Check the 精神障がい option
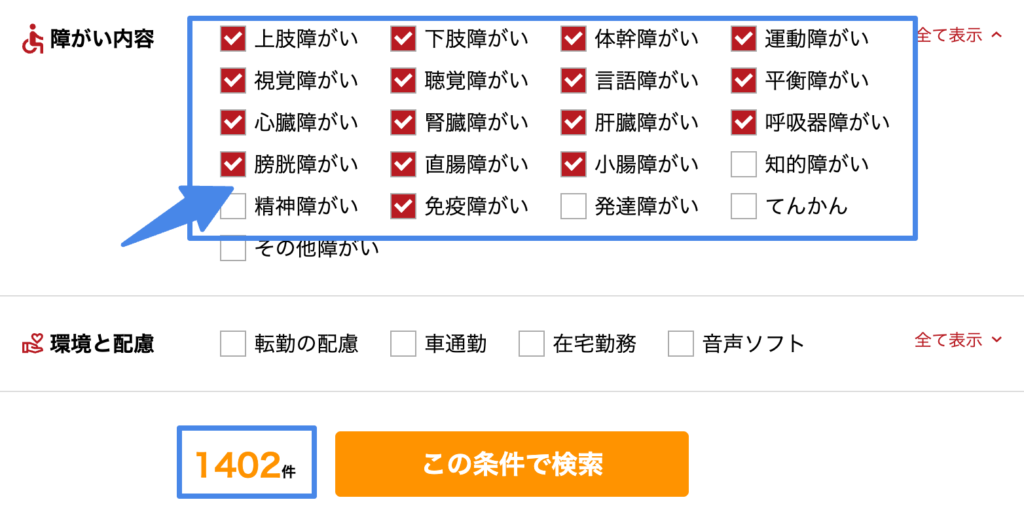This screenshot has height=521, width=1024. coord(233,207)
